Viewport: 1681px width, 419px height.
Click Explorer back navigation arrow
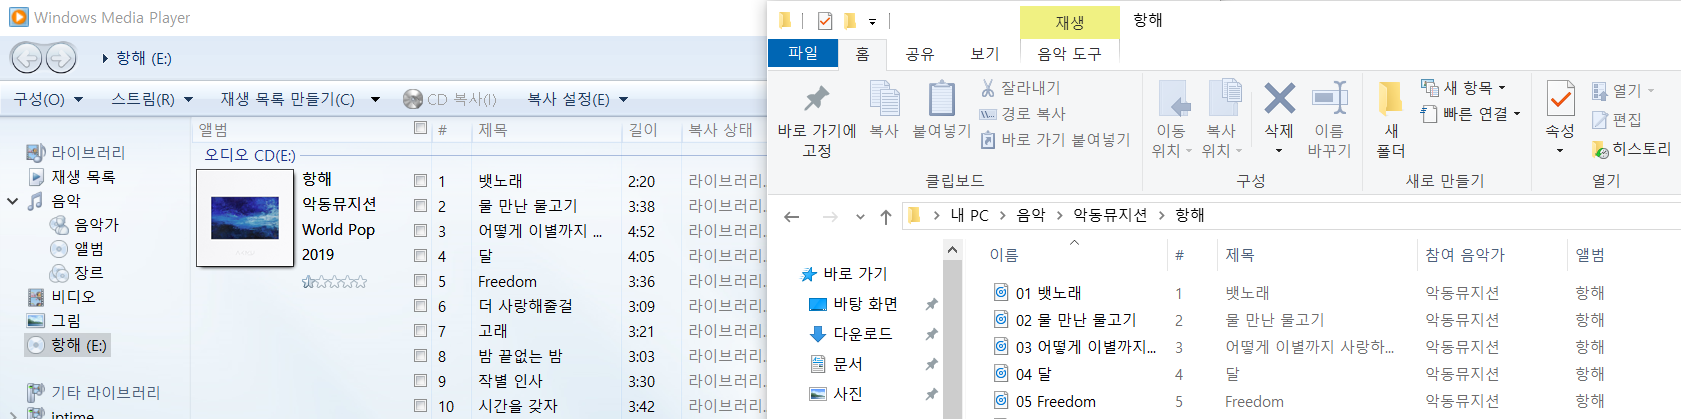click(x=792, y=216)
